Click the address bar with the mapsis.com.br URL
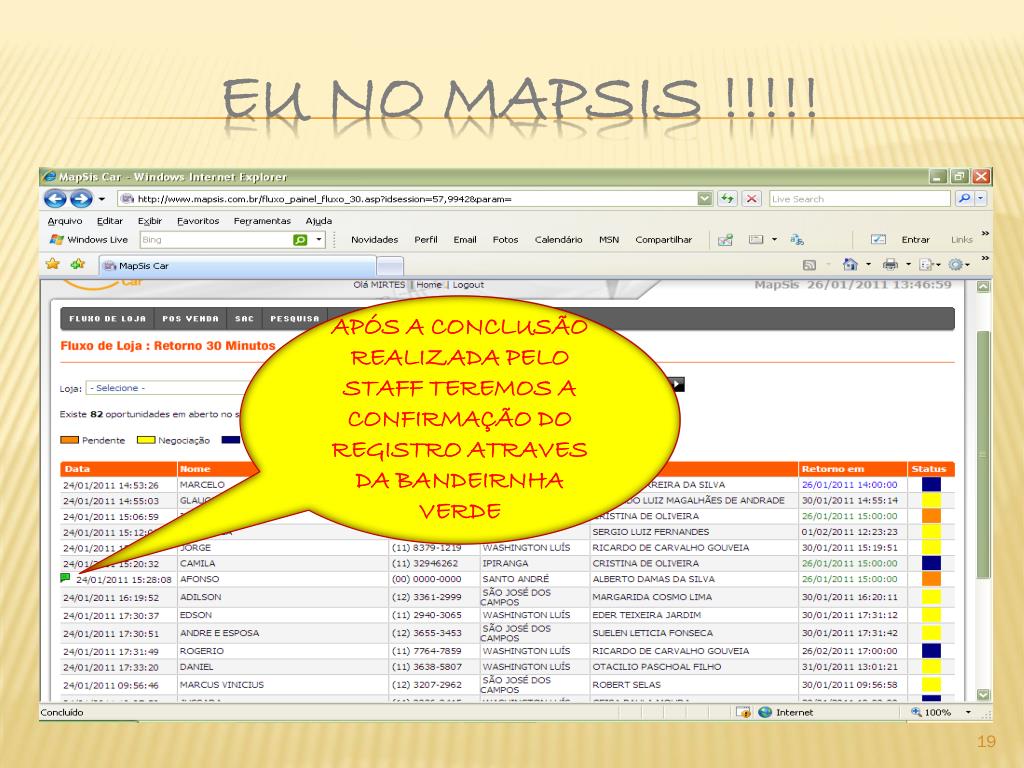Image resolution: width=1024 pixels, height=768 pixels. (407, 199)
